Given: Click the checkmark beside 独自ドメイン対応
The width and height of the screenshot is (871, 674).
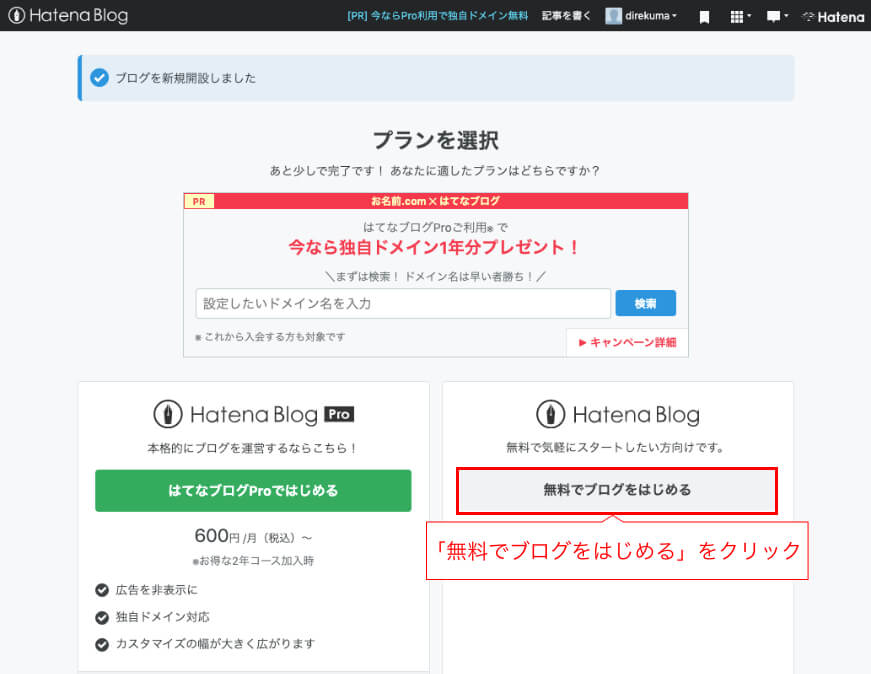Looking at the screenshot, I should point(102,617).
